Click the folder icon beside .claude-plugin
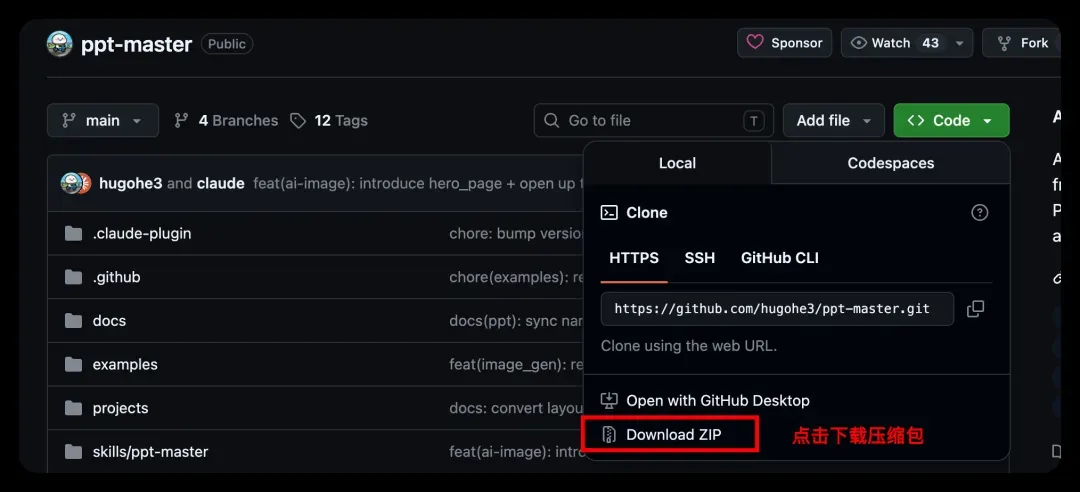Image resolution: width=1080 pixels, height=492 pixels. pos(74,234)
